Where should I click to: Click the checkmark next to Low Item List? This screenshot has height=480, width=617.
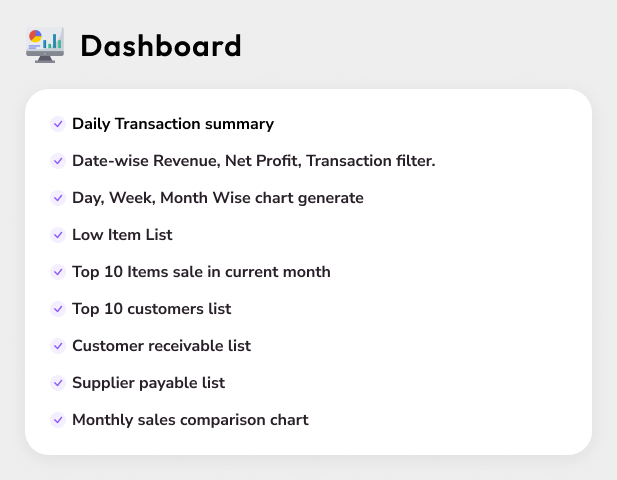click(x=58, y=235)
